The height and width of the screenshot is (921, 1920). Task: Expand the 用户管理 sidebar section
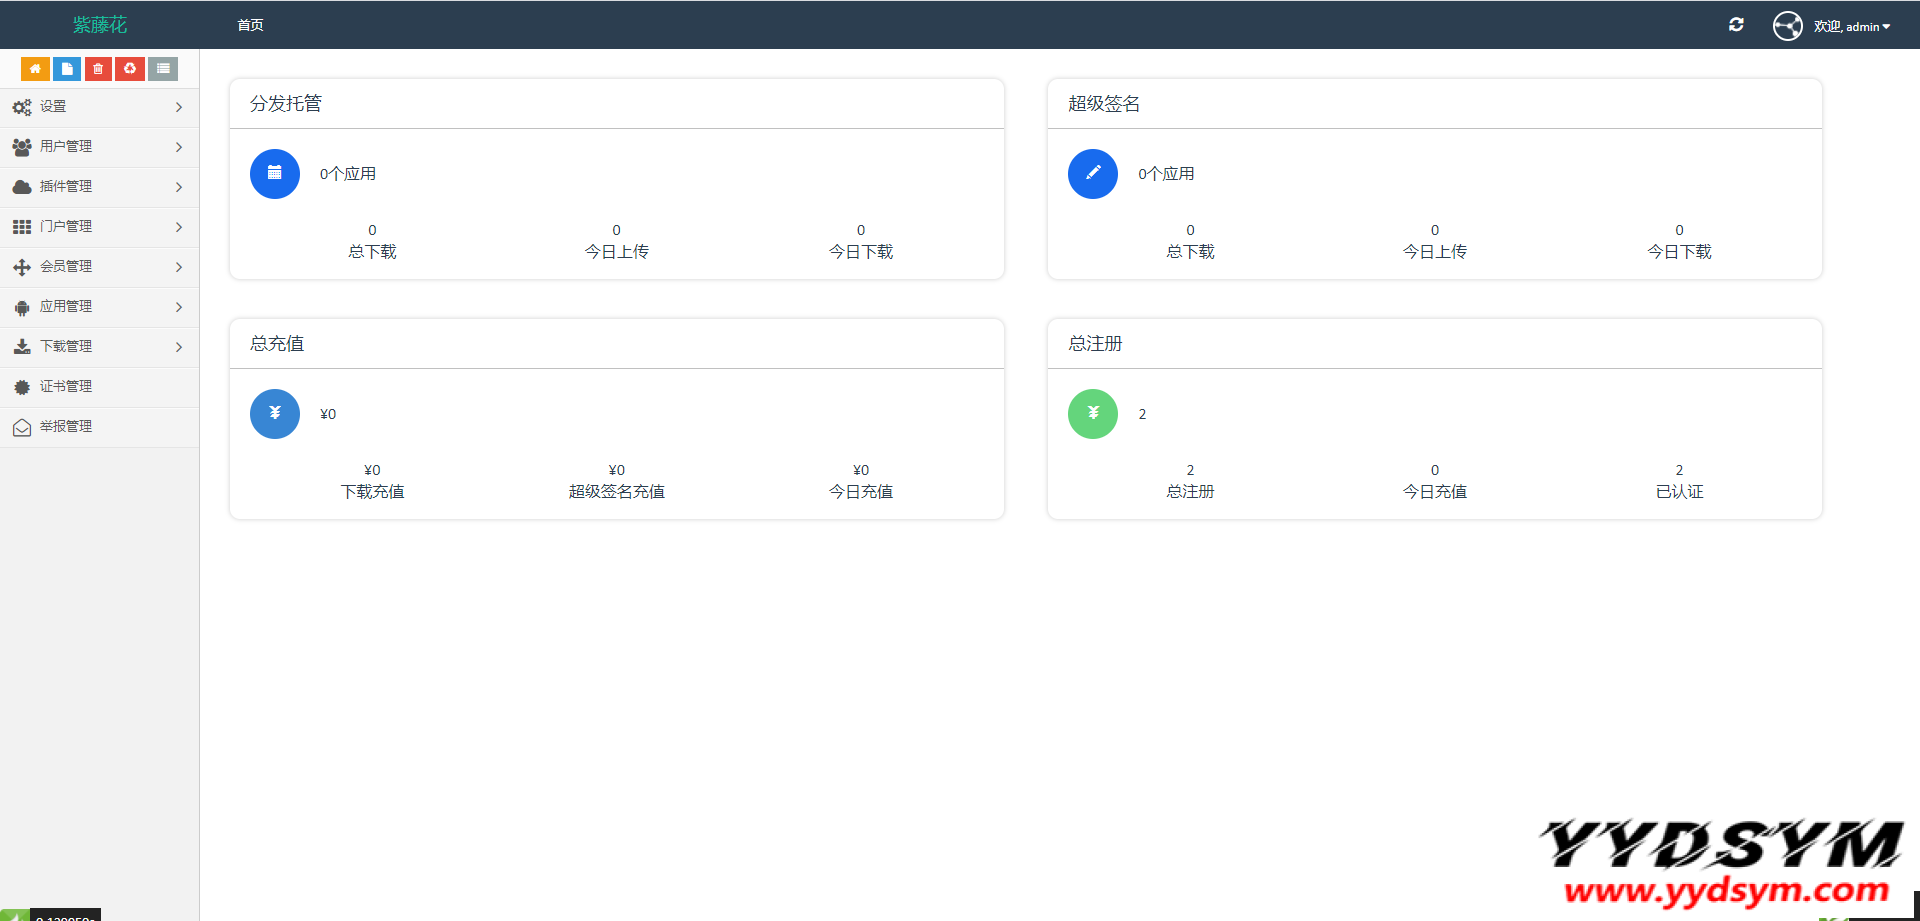click(98, 147)
